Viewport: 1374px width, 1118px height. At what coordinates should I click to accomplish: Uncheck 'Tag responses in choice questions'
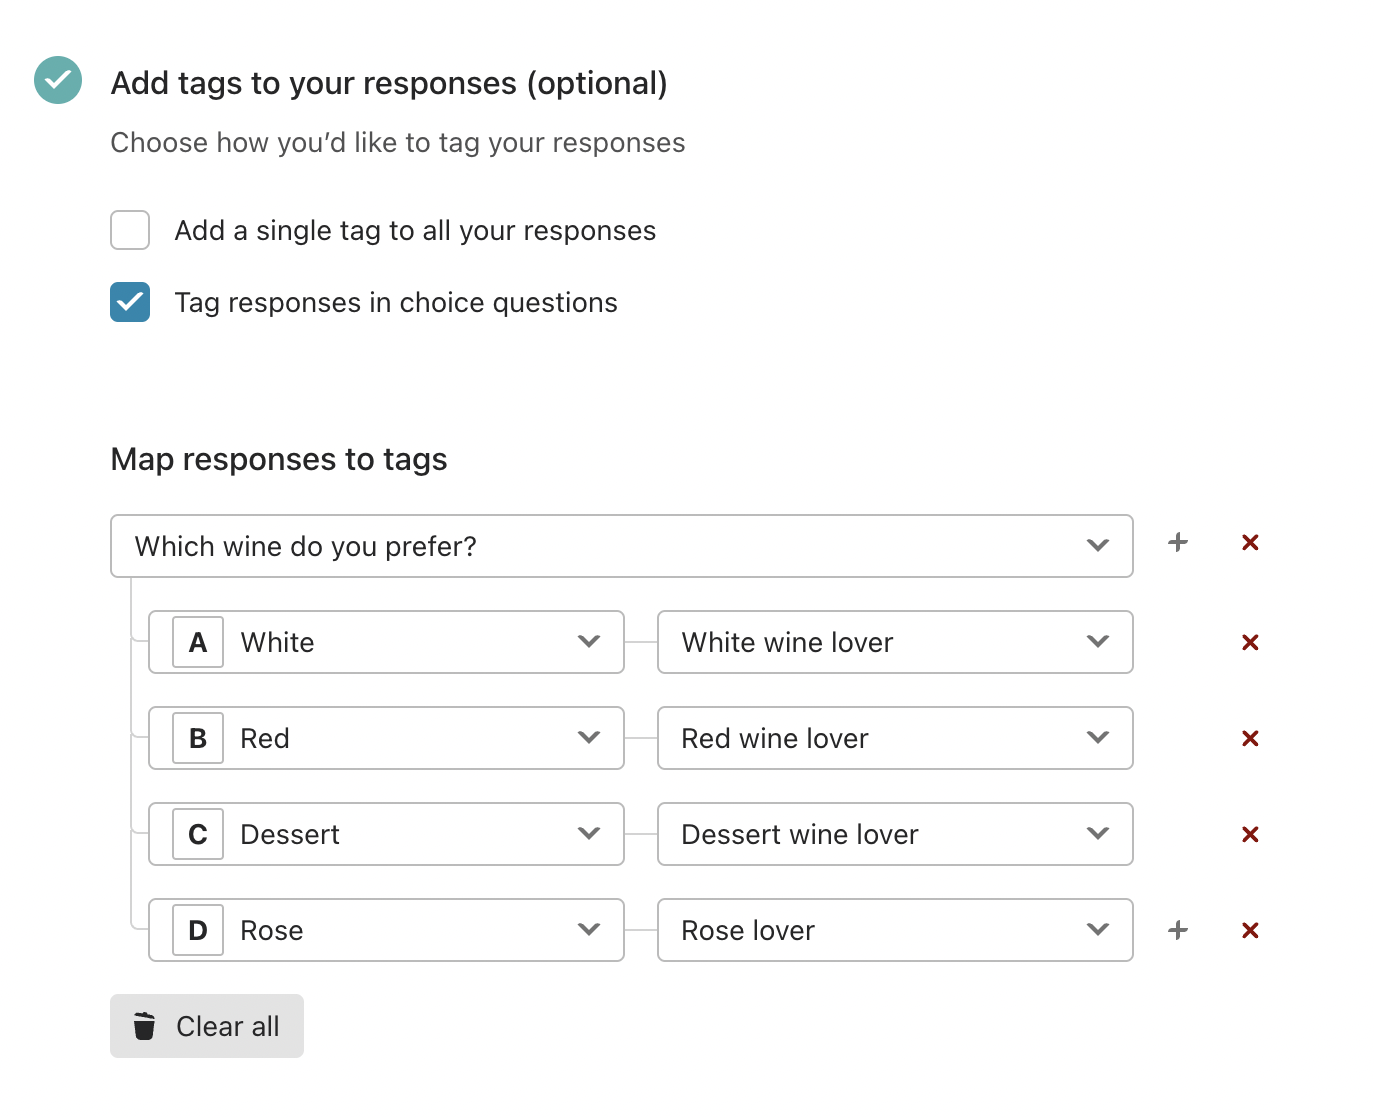pos(130,302)
